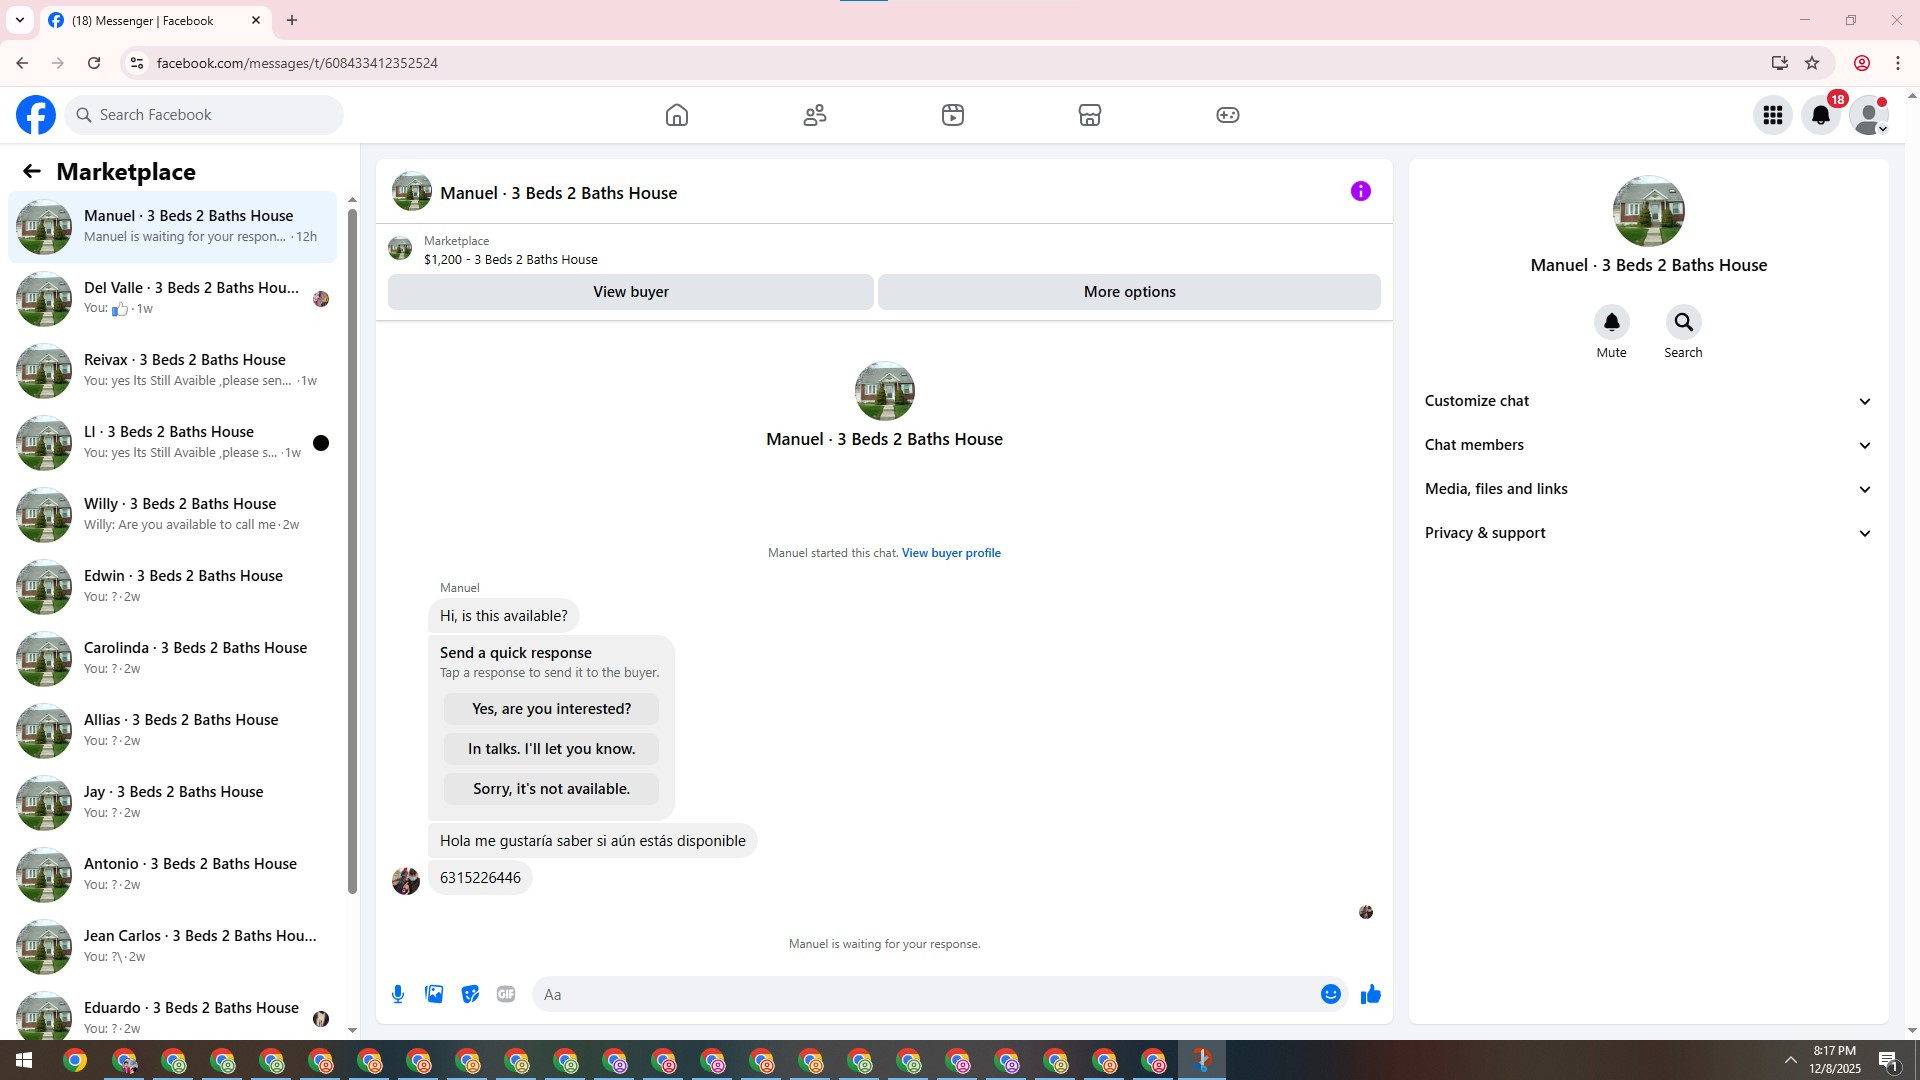
Task: Expand Media, files and links section
Action: 1648,489
